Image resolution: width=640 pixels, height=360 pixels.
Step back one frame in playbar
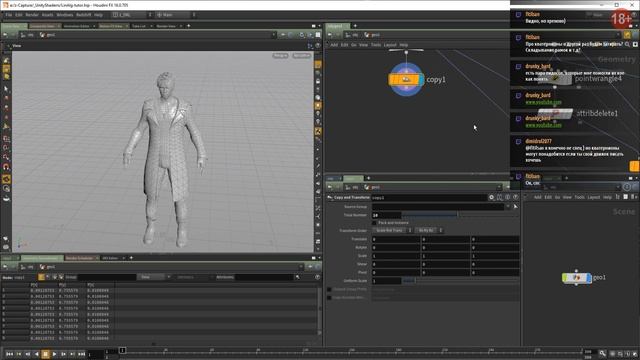[x=27, y=354]
